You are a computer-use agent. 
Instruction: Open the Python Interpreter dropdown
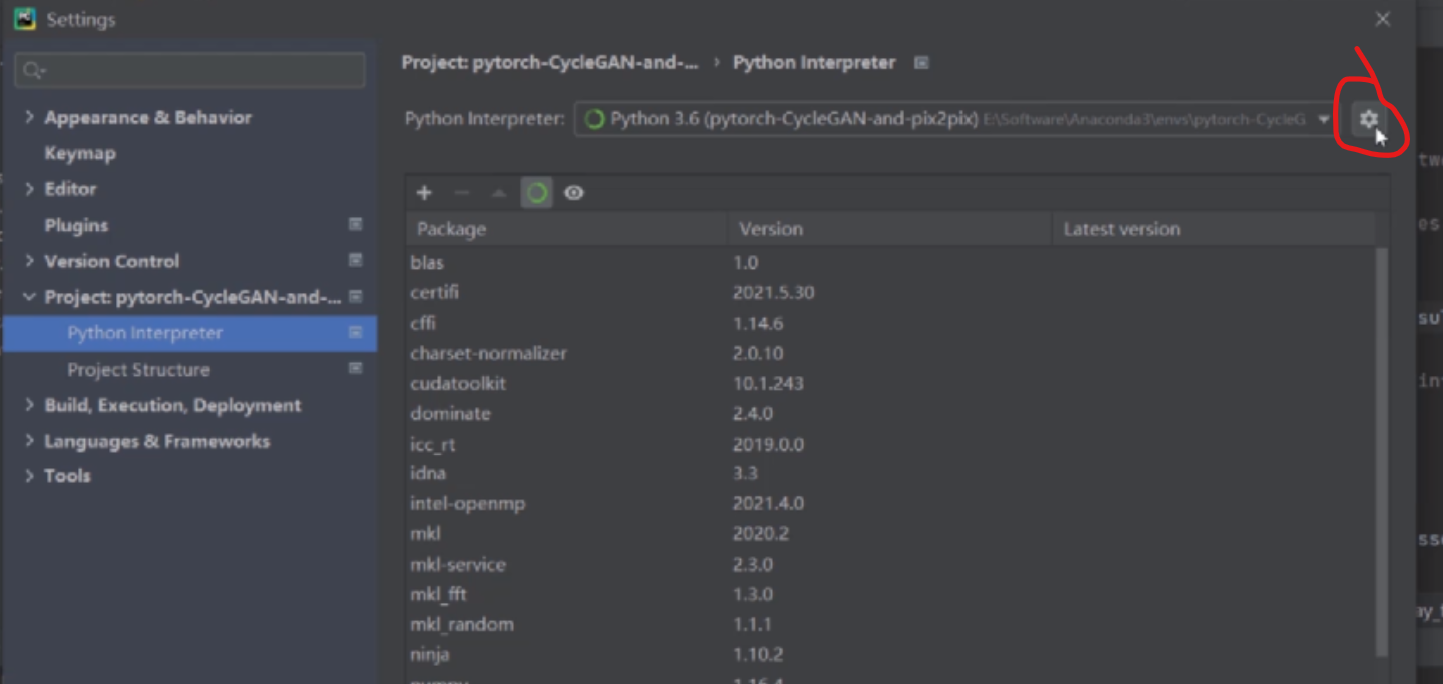click(x=955, y=119)
